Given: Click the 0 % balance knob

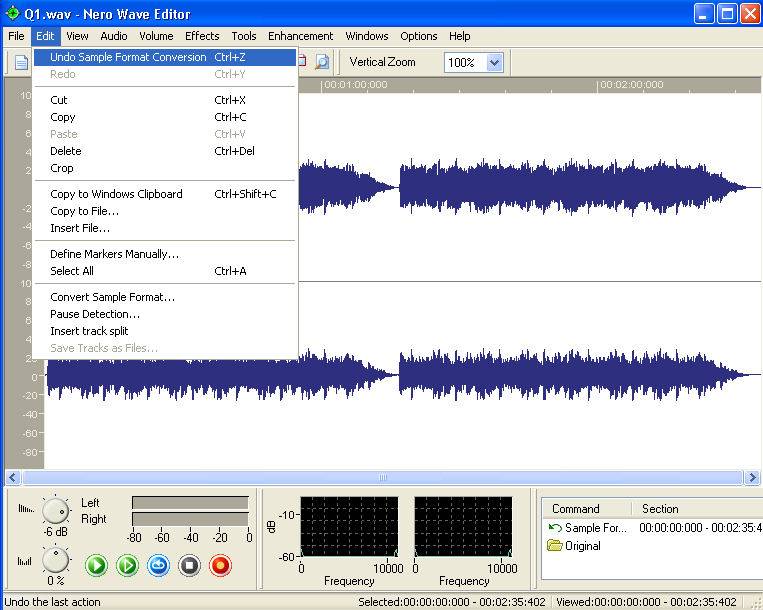Looking at the screenshot, I should click(57, 561).
